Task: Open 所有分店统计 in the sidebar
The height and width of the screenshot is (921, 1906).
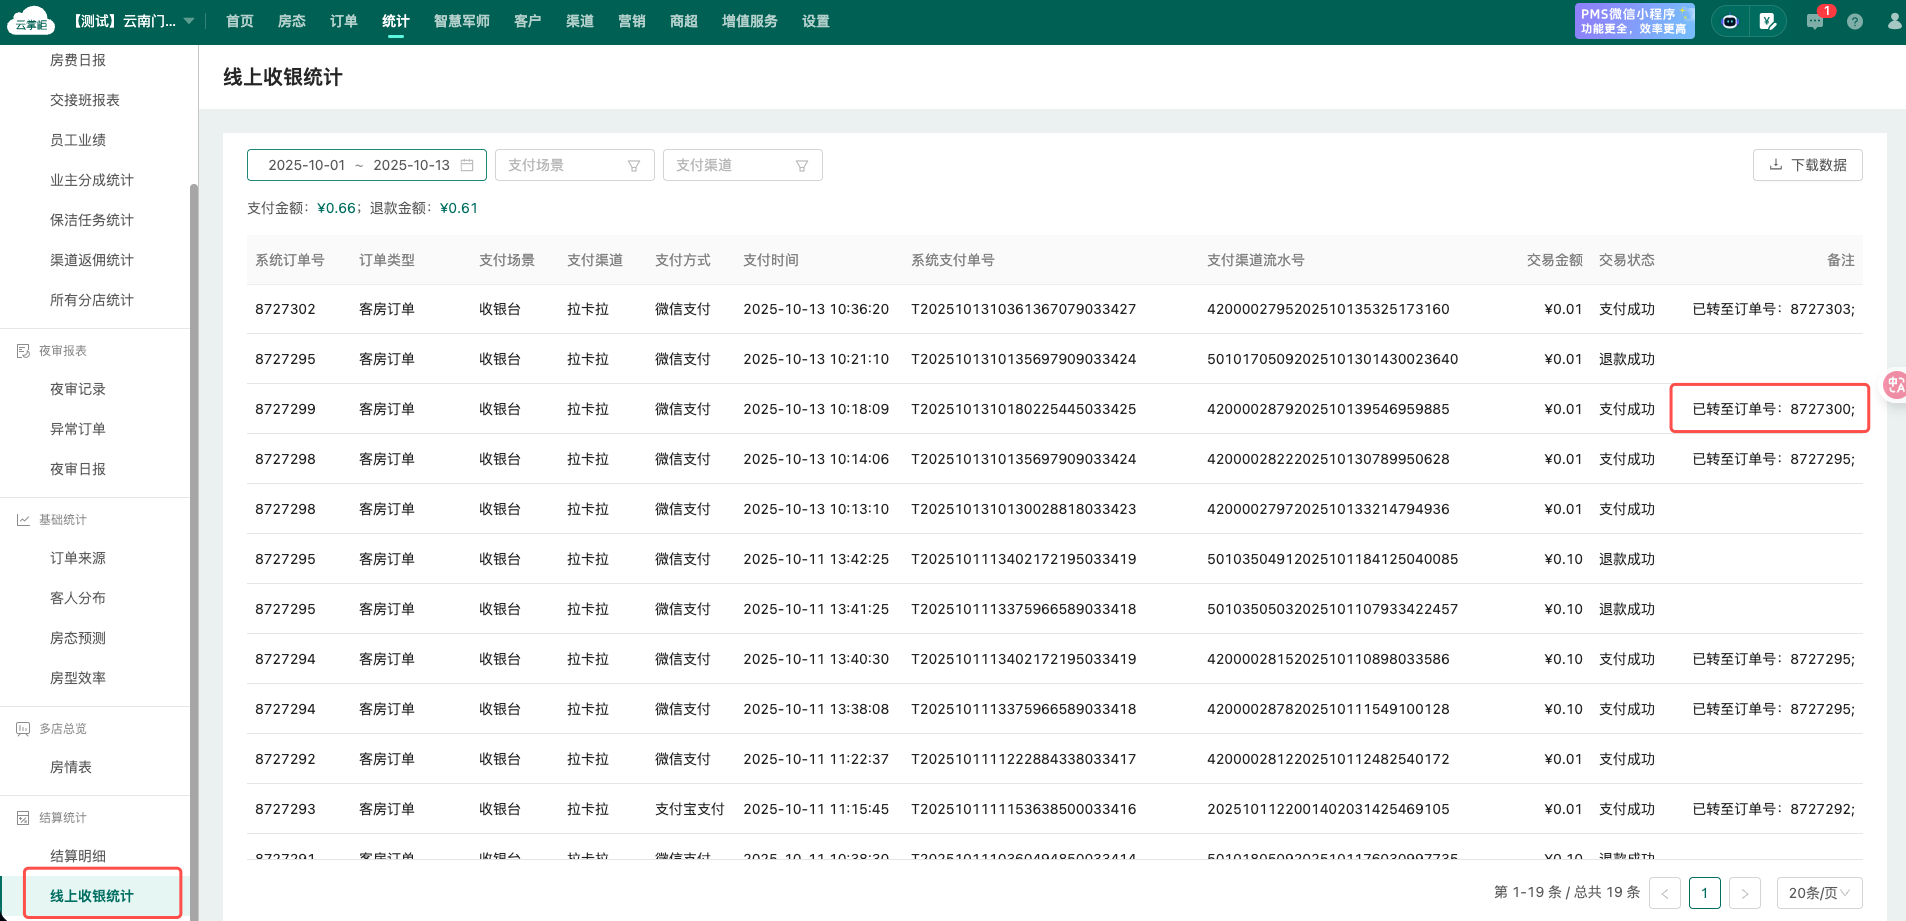Action: point(92,300)
